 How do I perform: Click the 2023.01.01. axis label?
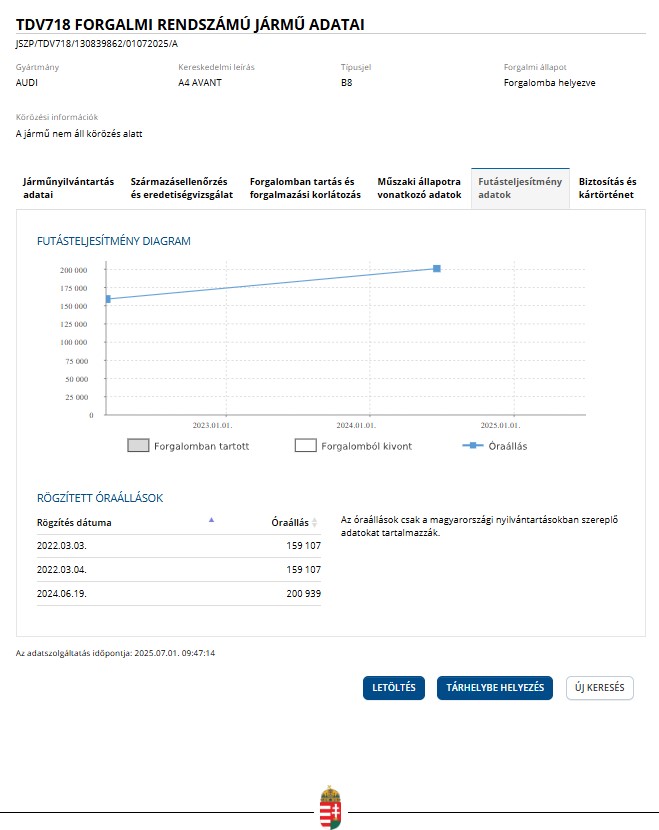point(212,425)
